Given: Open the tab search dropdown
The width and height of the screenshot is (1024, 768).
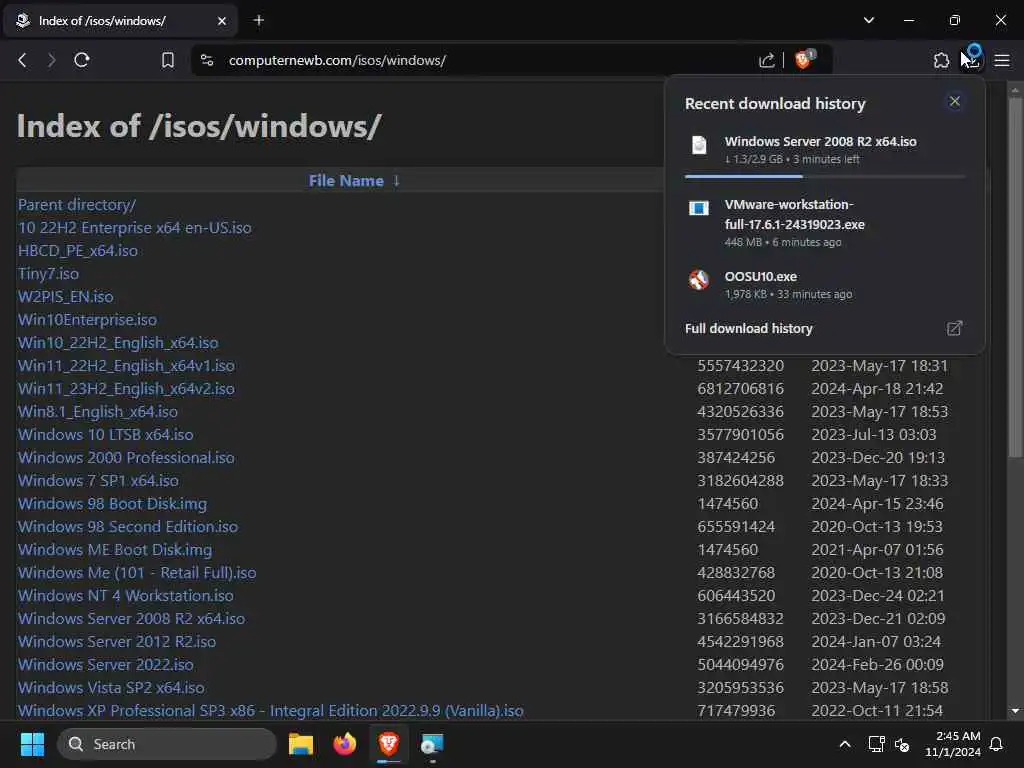Looking at the screenshot, I should 869,20.
